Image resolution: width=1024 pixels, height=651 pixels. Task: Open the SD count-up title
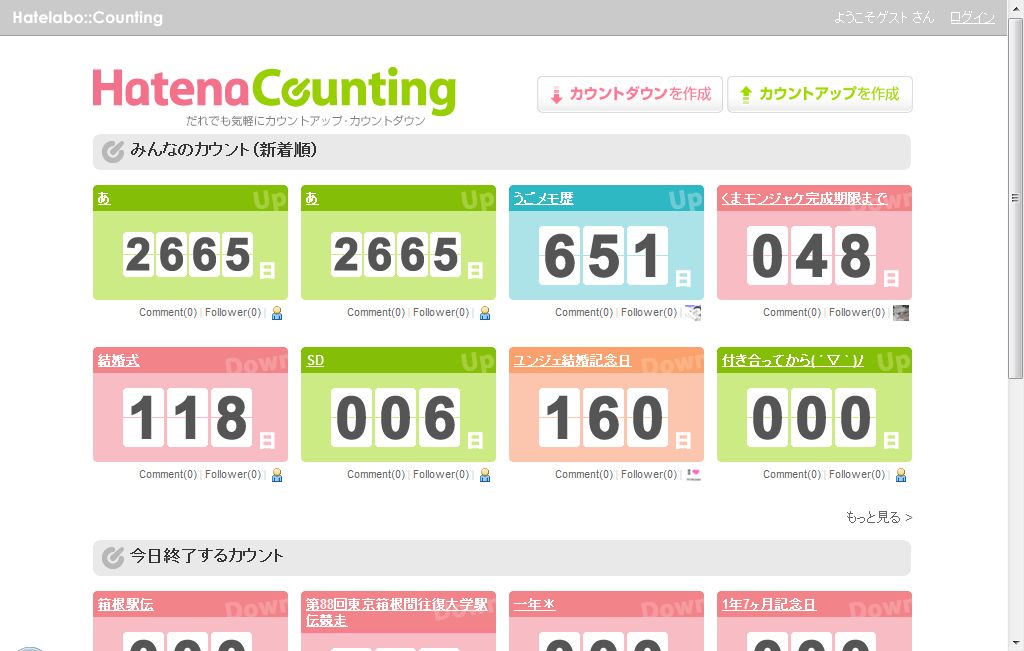[x=315, y=360]
